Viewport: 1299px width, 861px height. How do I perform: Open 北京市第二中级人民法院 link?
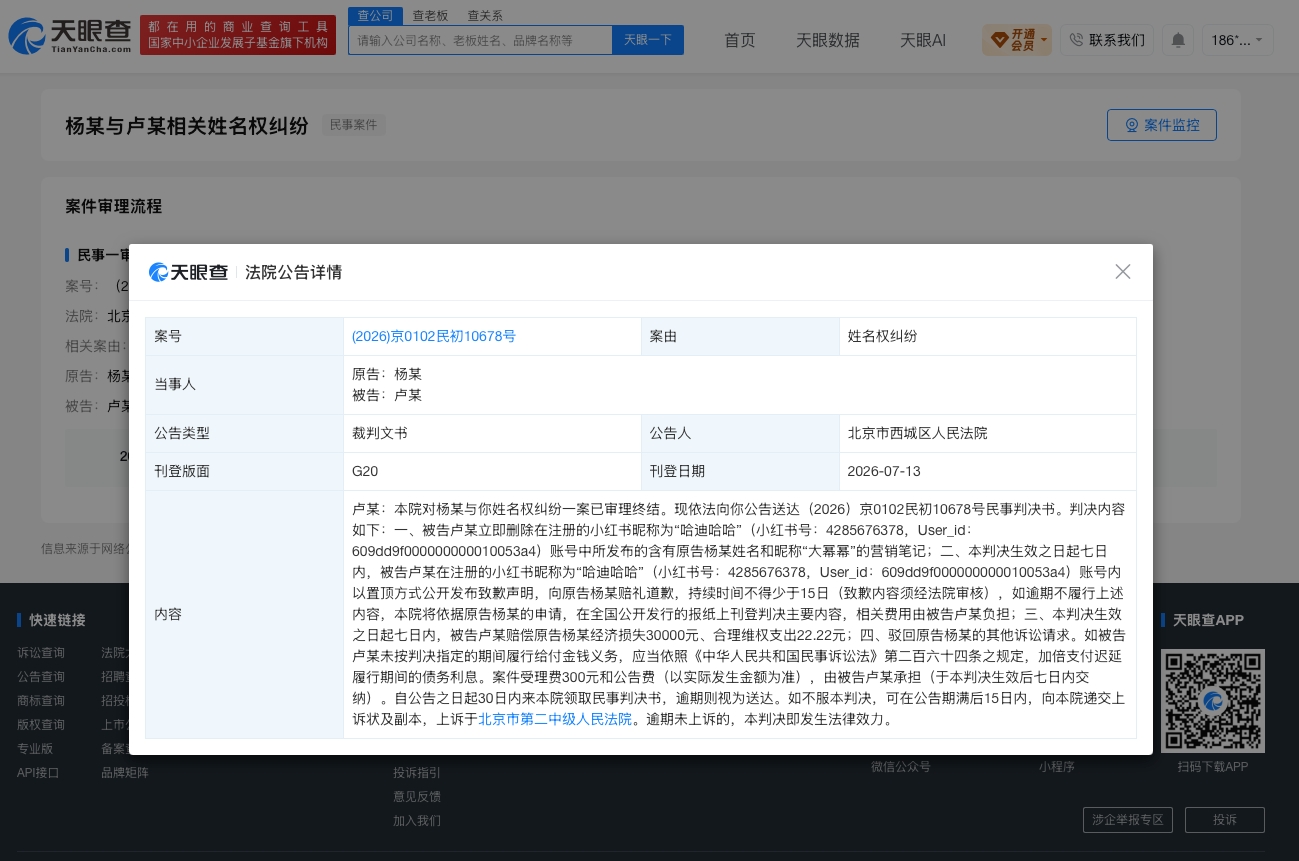(x=555, y=718)
